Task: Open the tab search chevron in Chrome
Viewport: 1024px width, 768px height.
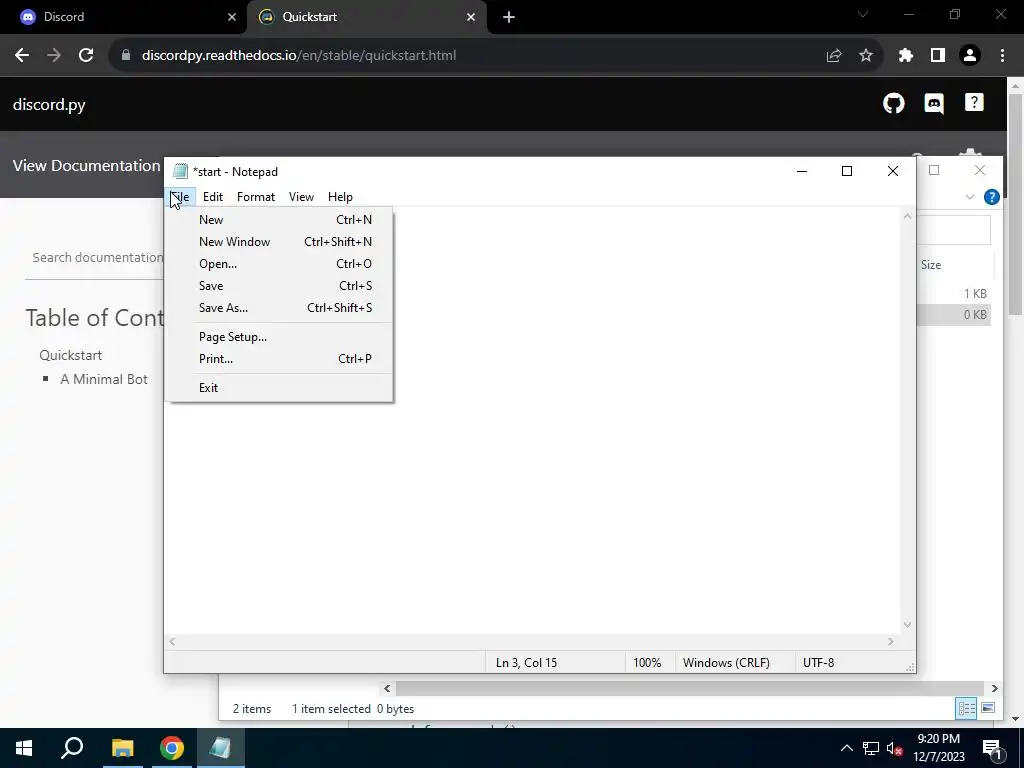Action: [x=863, y=14]
